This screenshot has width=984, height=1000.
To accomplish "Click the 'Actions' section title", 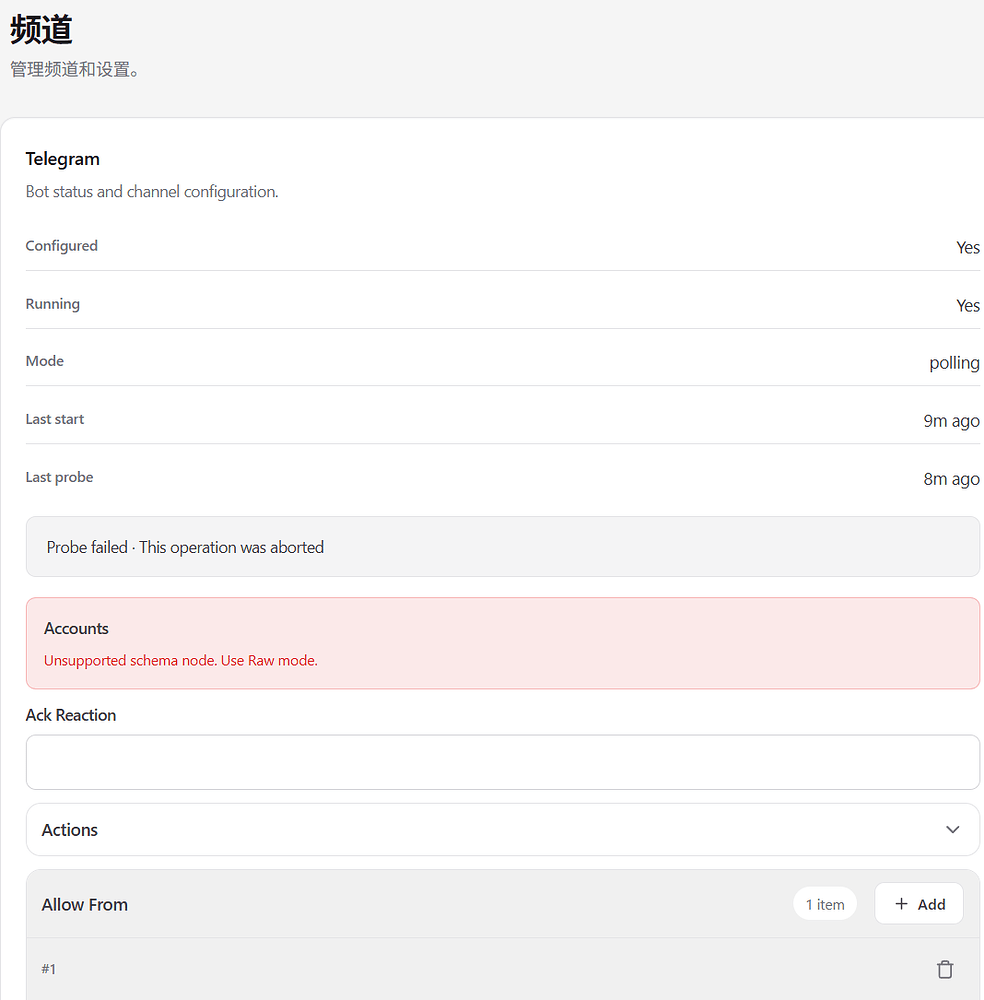I will (x=70, y=830).
